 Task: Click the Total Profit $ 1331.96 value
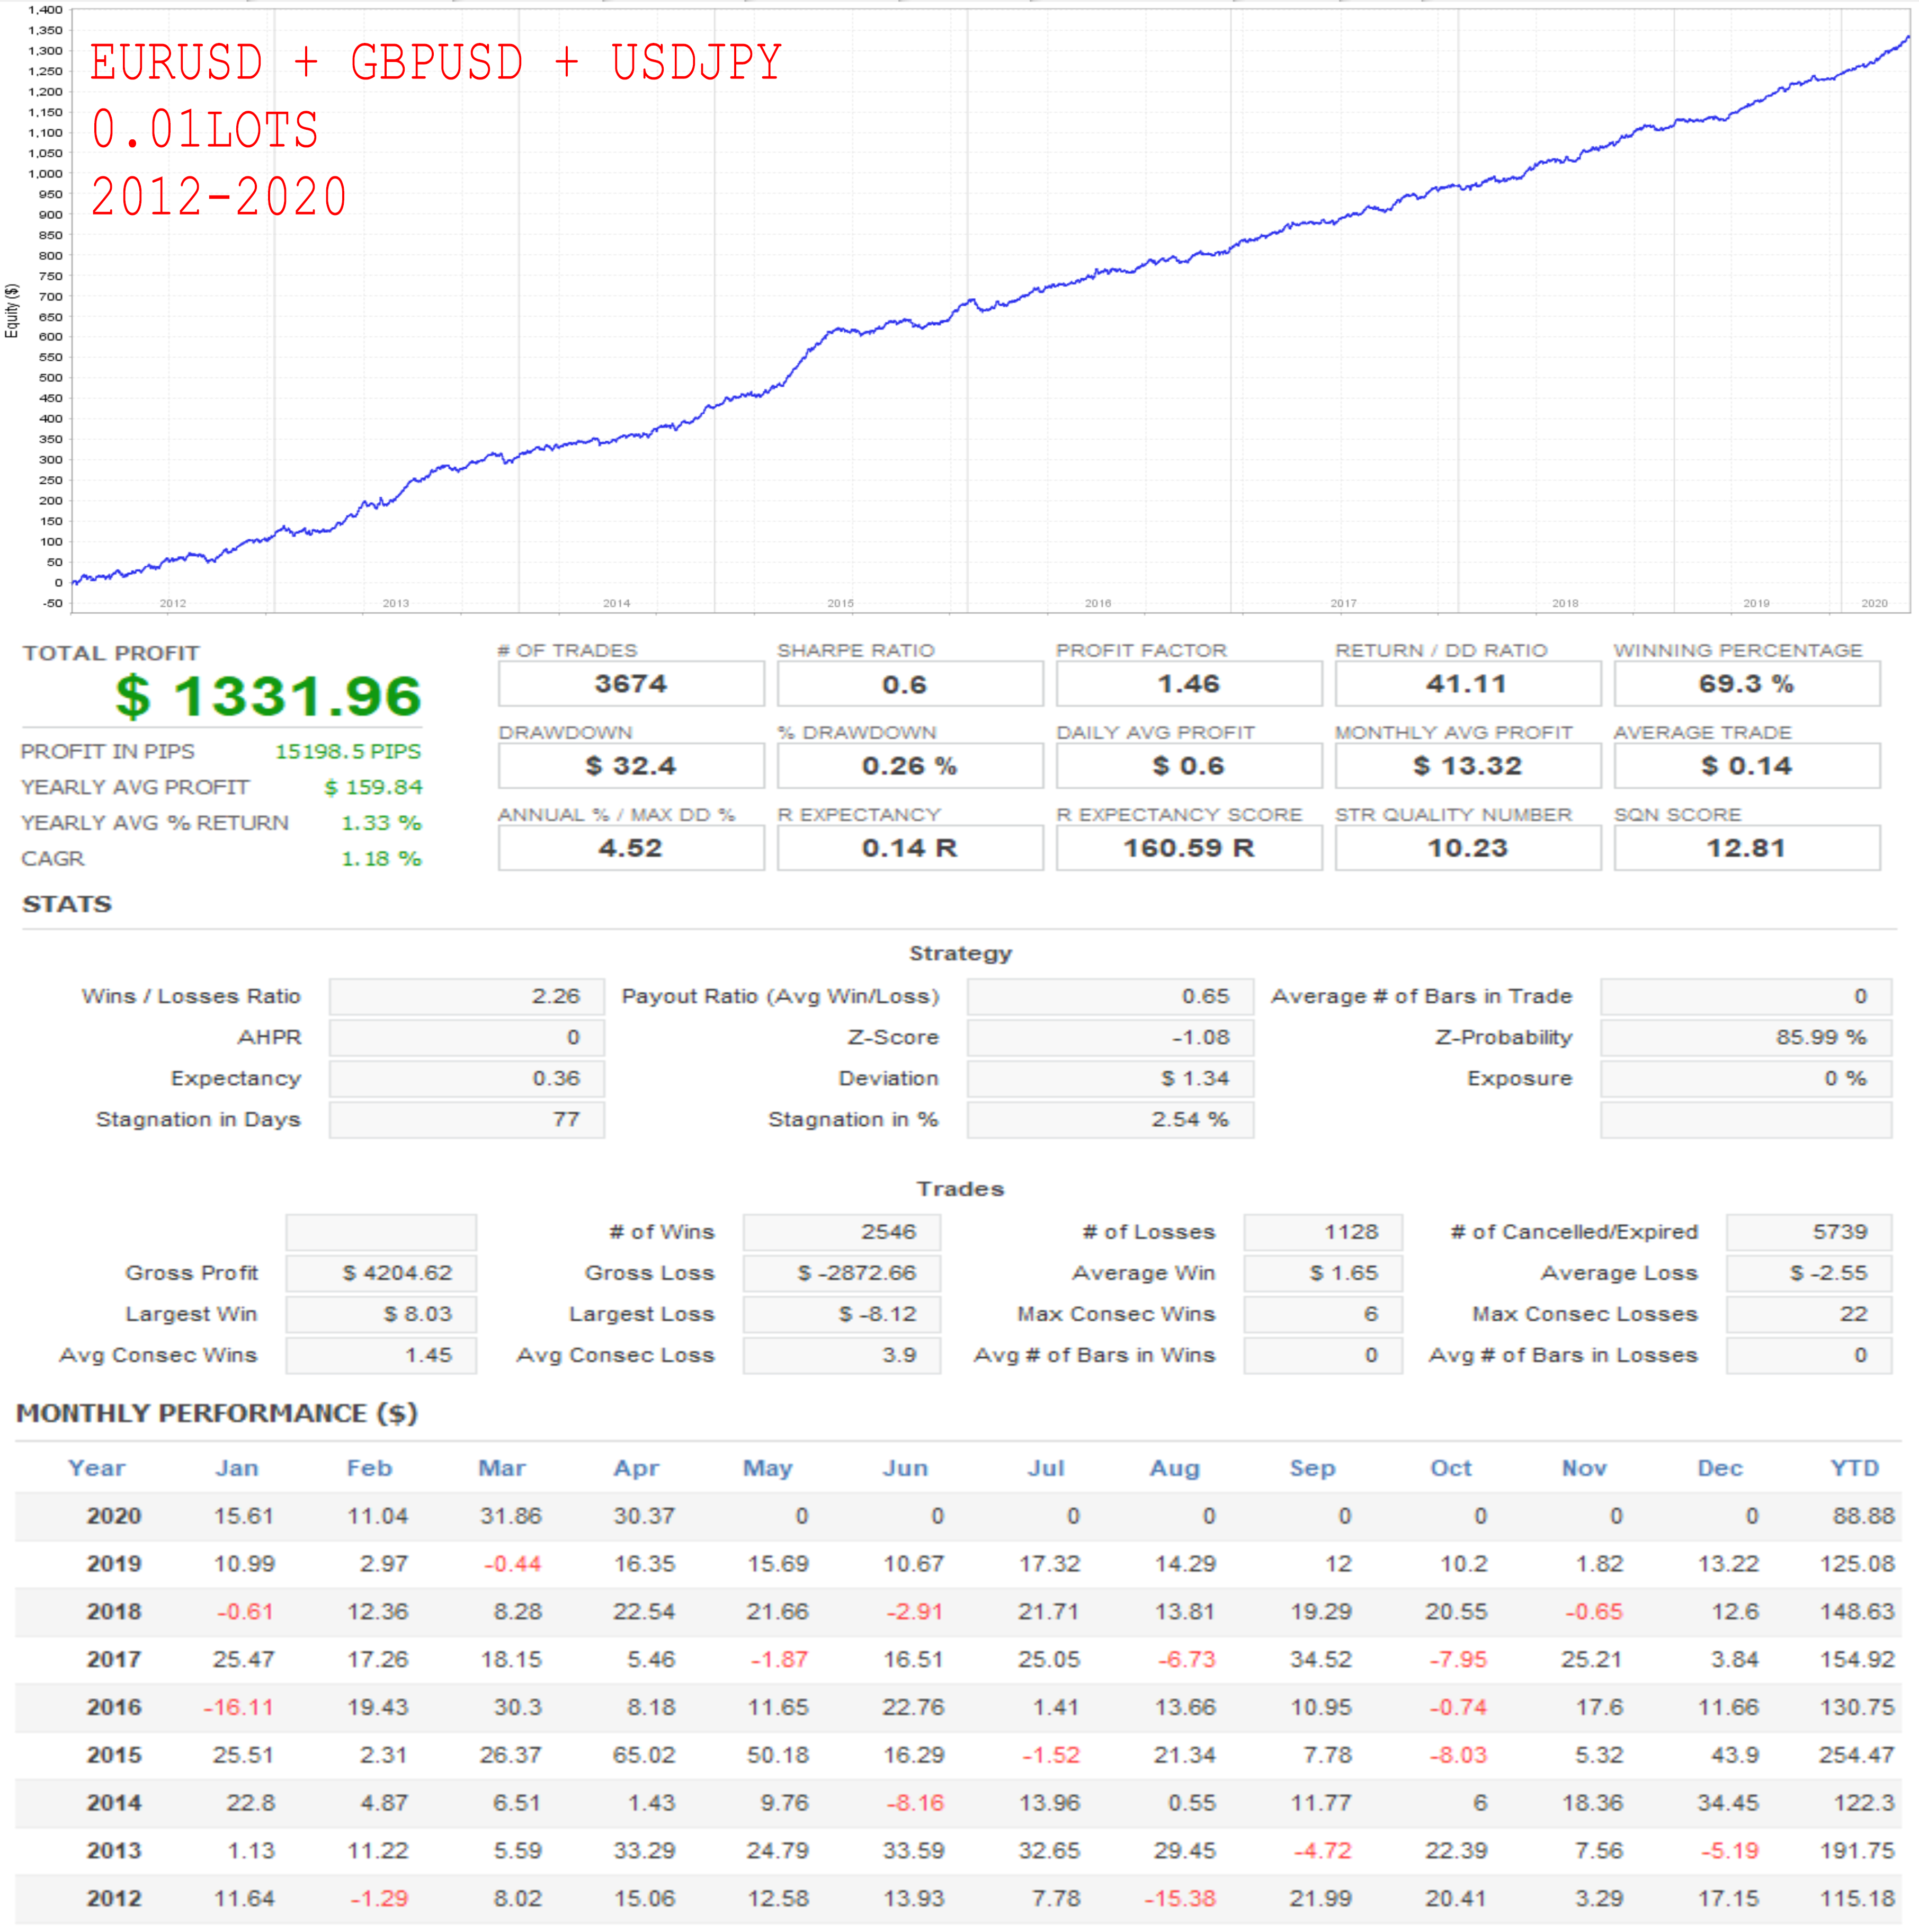[268, 696]
